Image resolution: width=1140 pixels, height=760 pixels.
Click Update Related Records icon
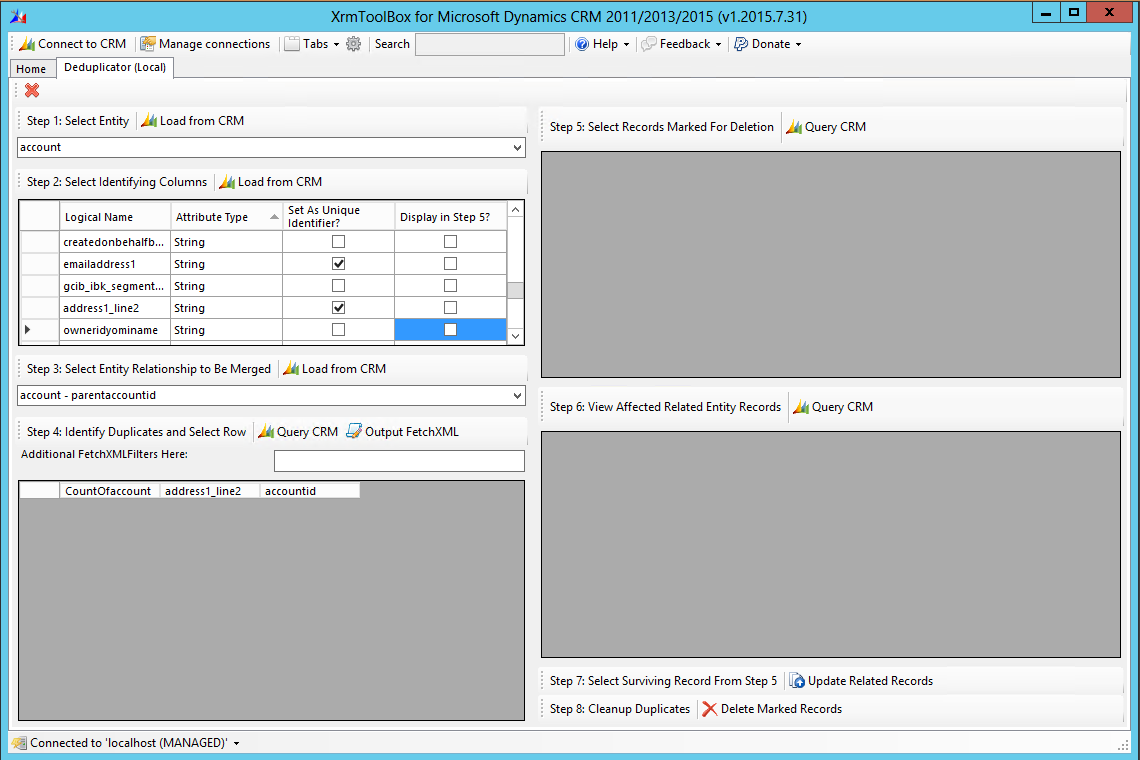coord(798,681)
